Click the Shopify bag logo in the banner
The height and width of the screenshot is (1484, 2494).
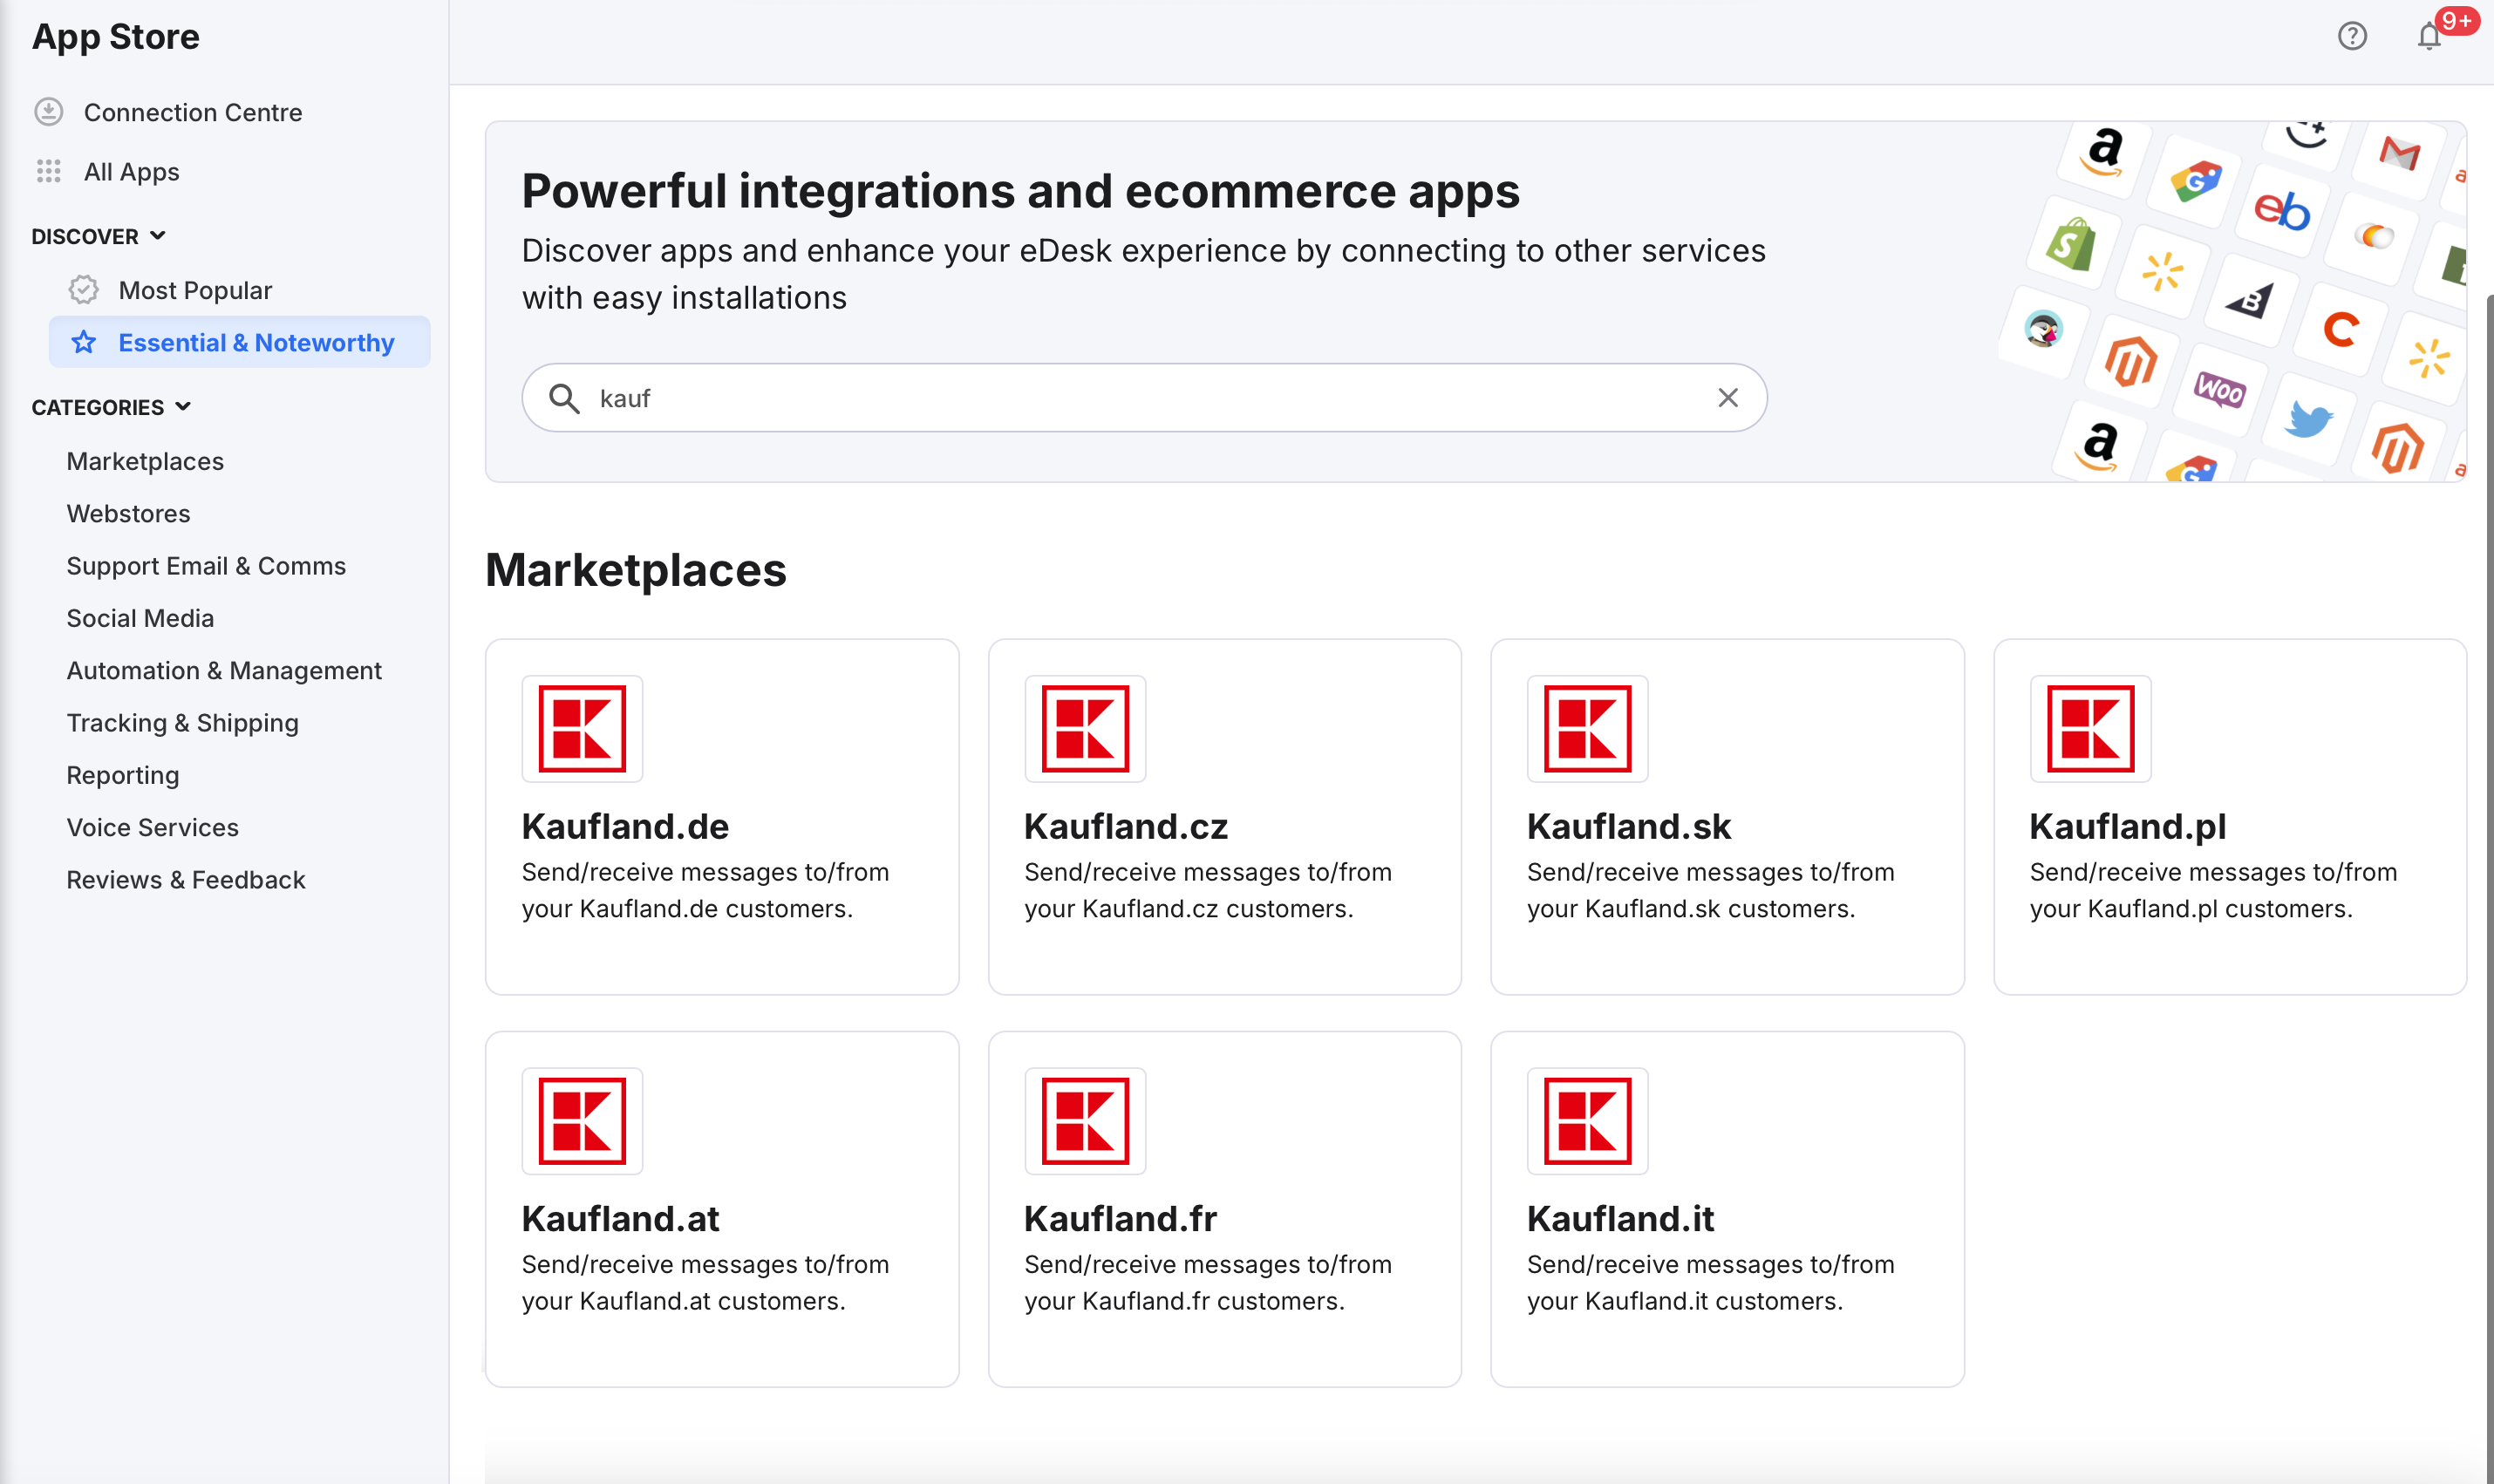point(2071,245)
